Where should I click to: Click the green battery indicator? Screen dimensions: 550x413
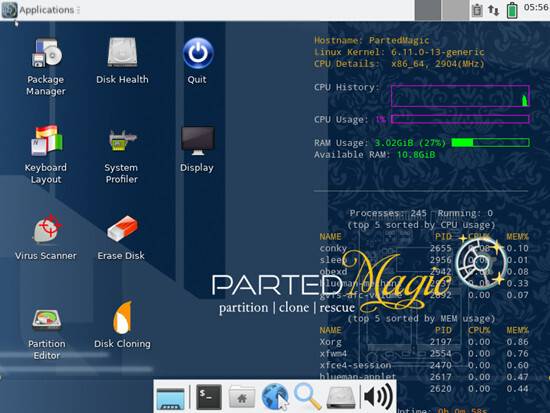click(512, 10)
